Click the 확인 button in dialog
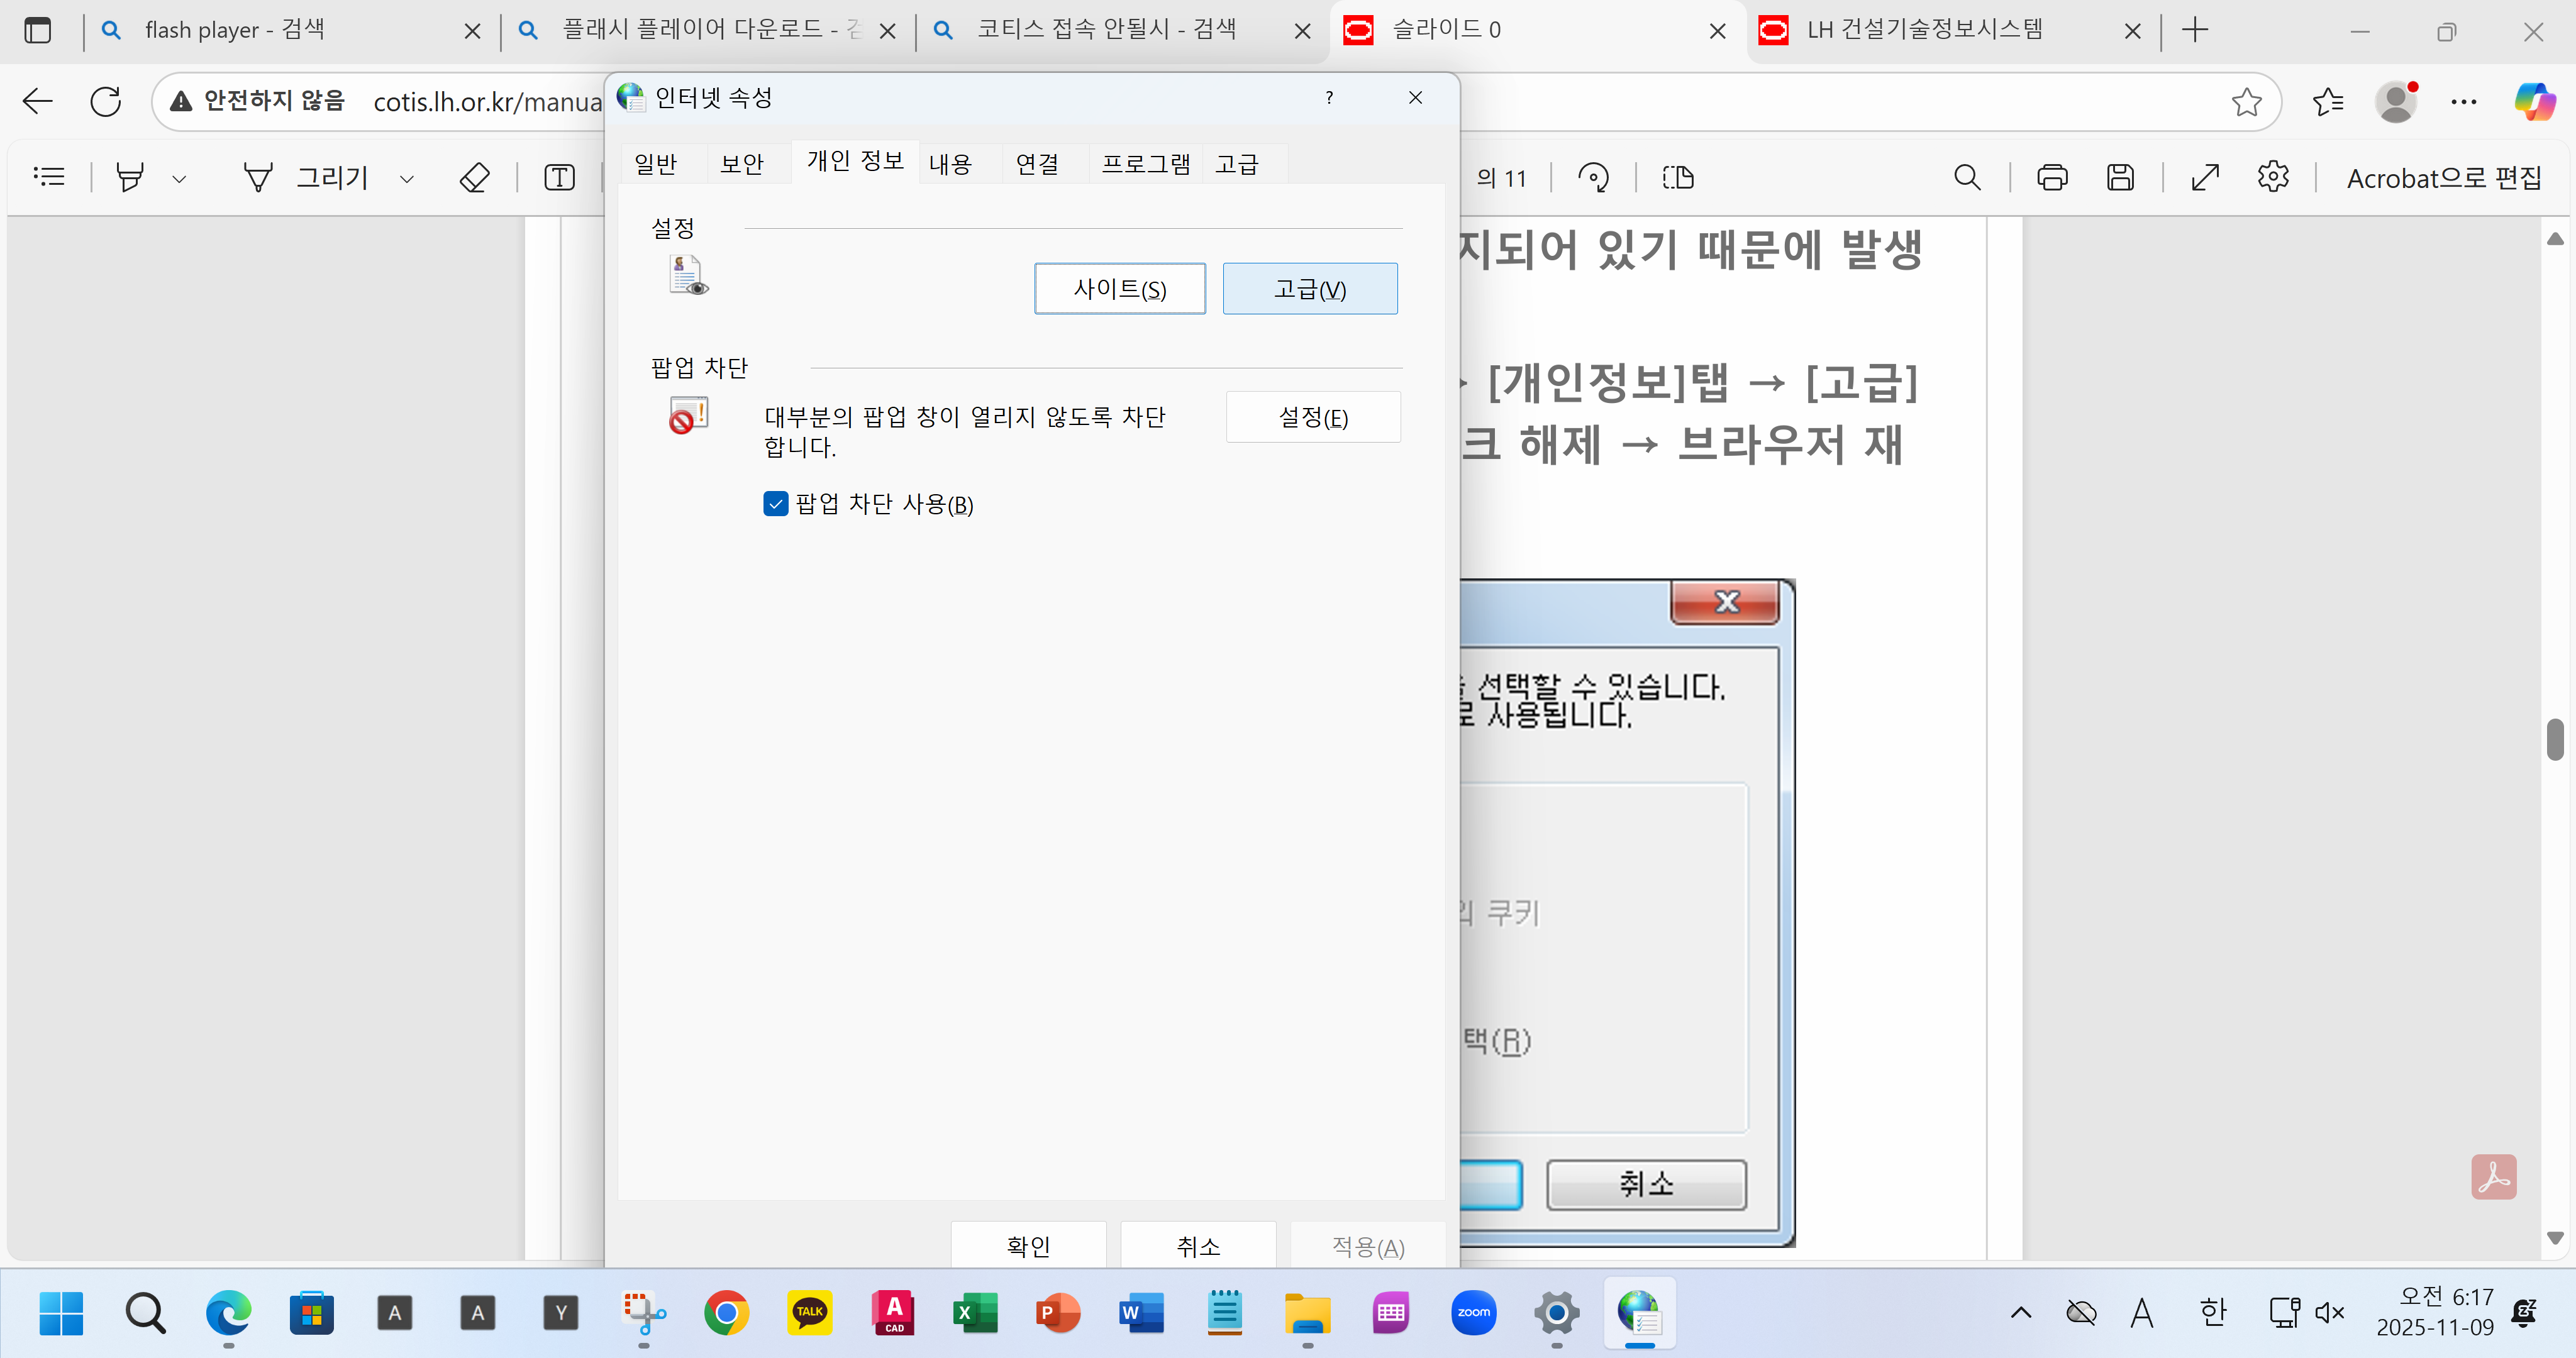Image resolution: width=2576 pixels, height=1358 pixels. click(x=1028, y=1246)
